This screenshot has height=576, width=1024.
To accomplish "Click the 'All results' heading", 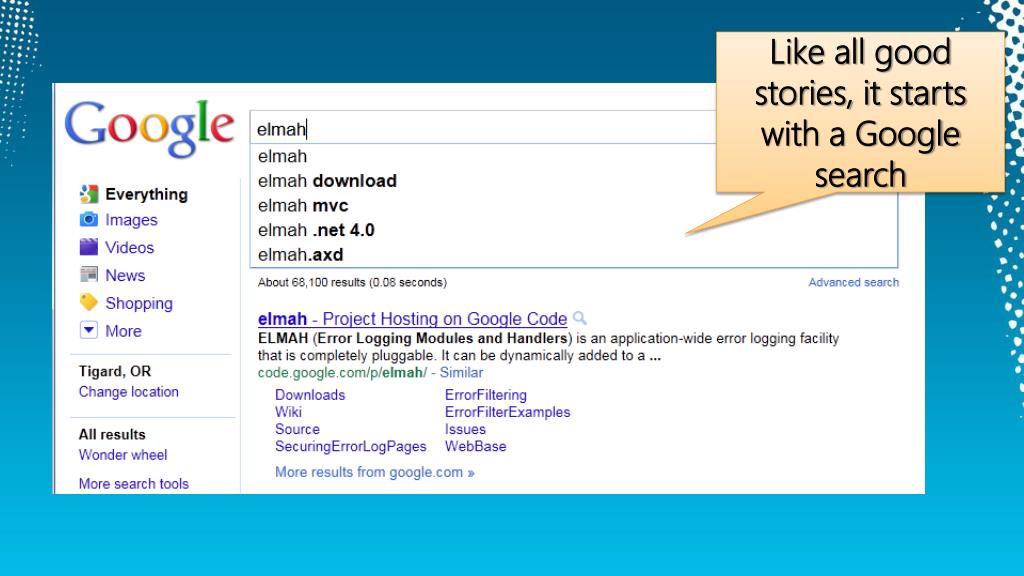I will 112,434.
